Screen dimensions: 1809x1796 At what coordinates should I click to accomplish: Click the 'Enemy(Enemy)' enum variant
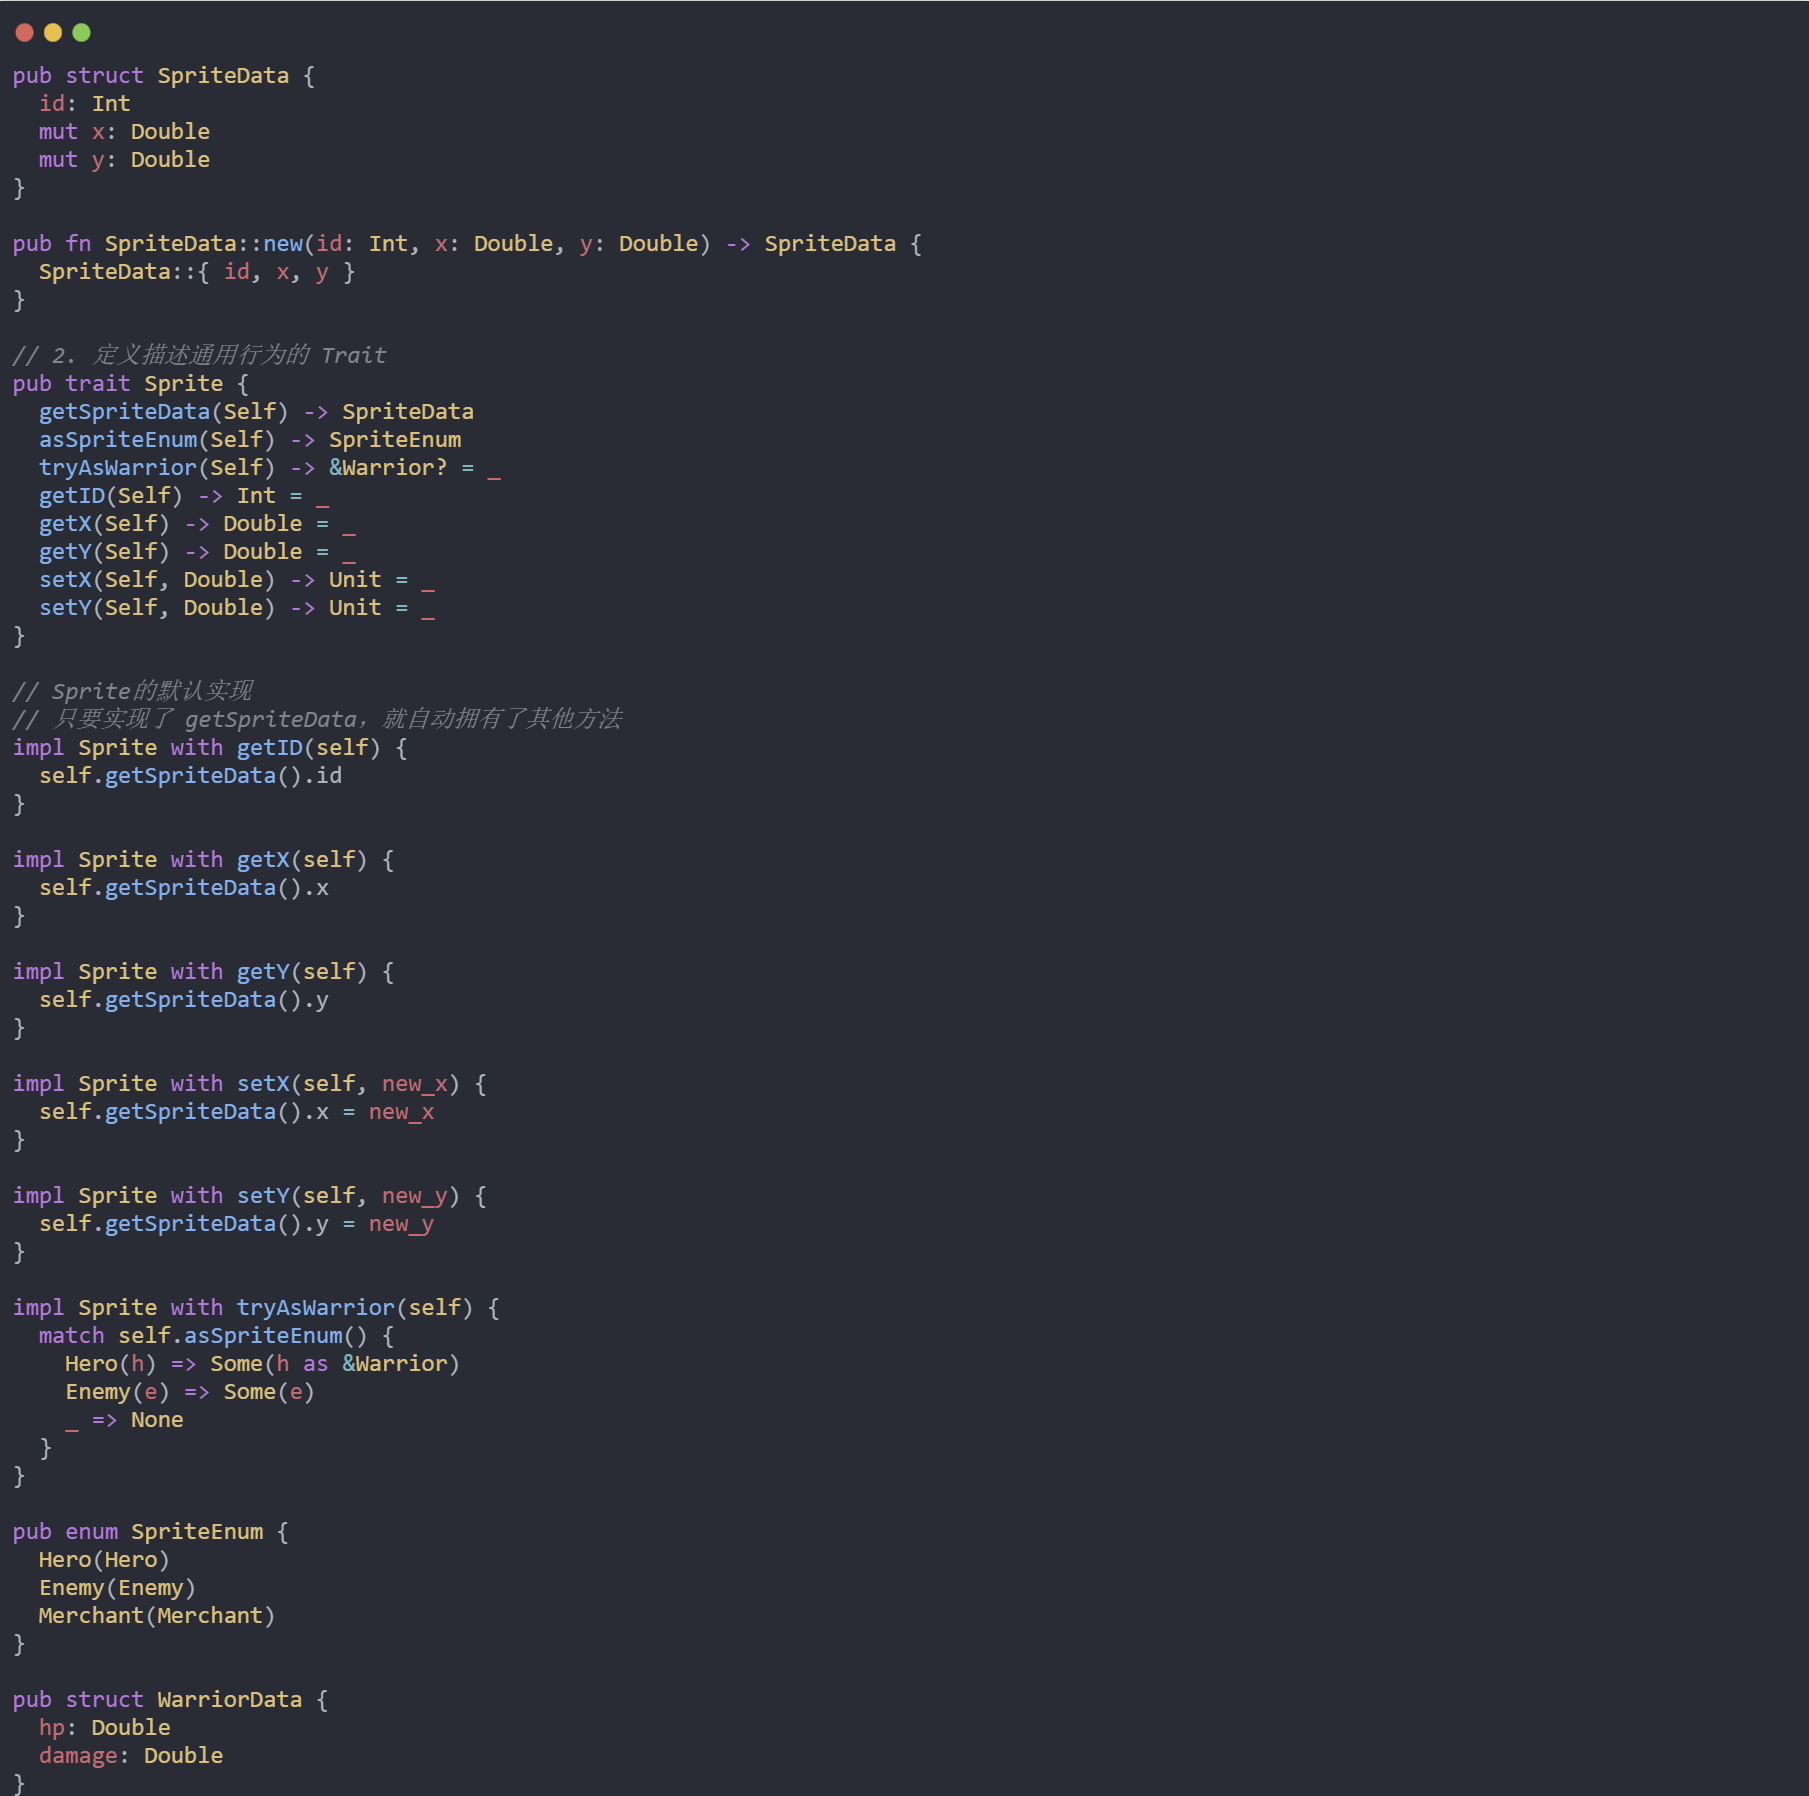117,1588
